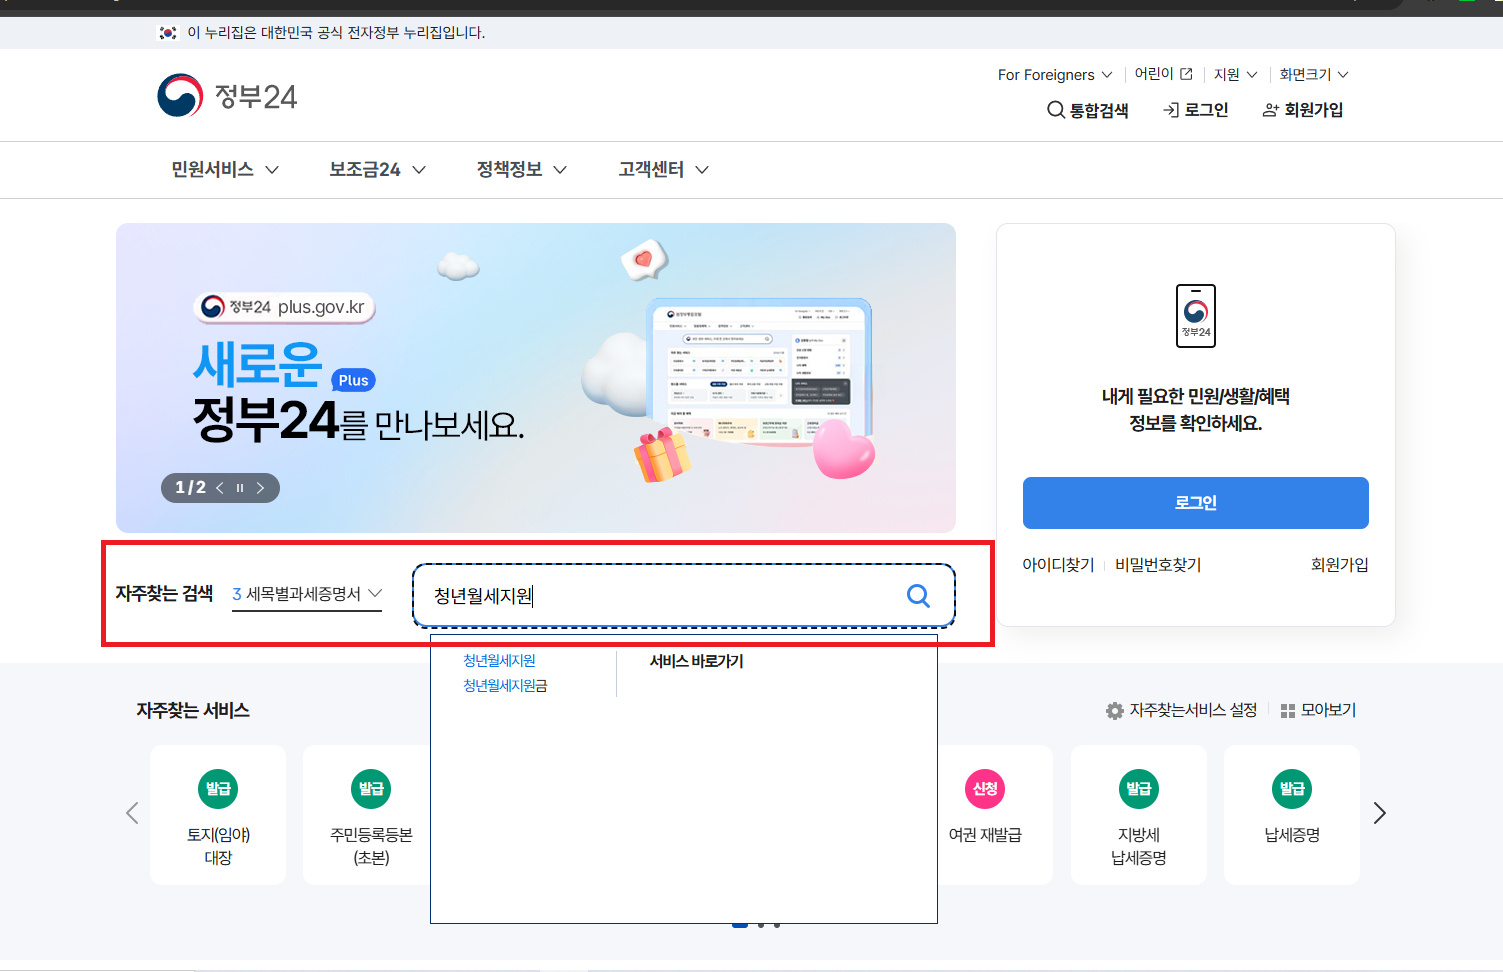
Task: Open 회원가입 in the header
Action: pos(1303,110)
